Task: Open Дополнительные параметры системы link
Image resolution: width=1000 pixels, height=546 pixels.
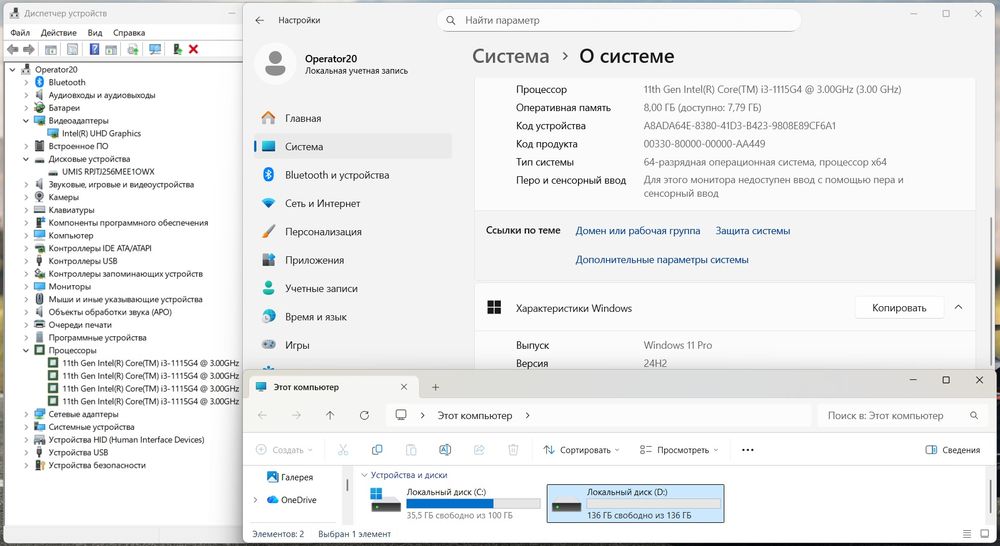Action: point(662,260)
